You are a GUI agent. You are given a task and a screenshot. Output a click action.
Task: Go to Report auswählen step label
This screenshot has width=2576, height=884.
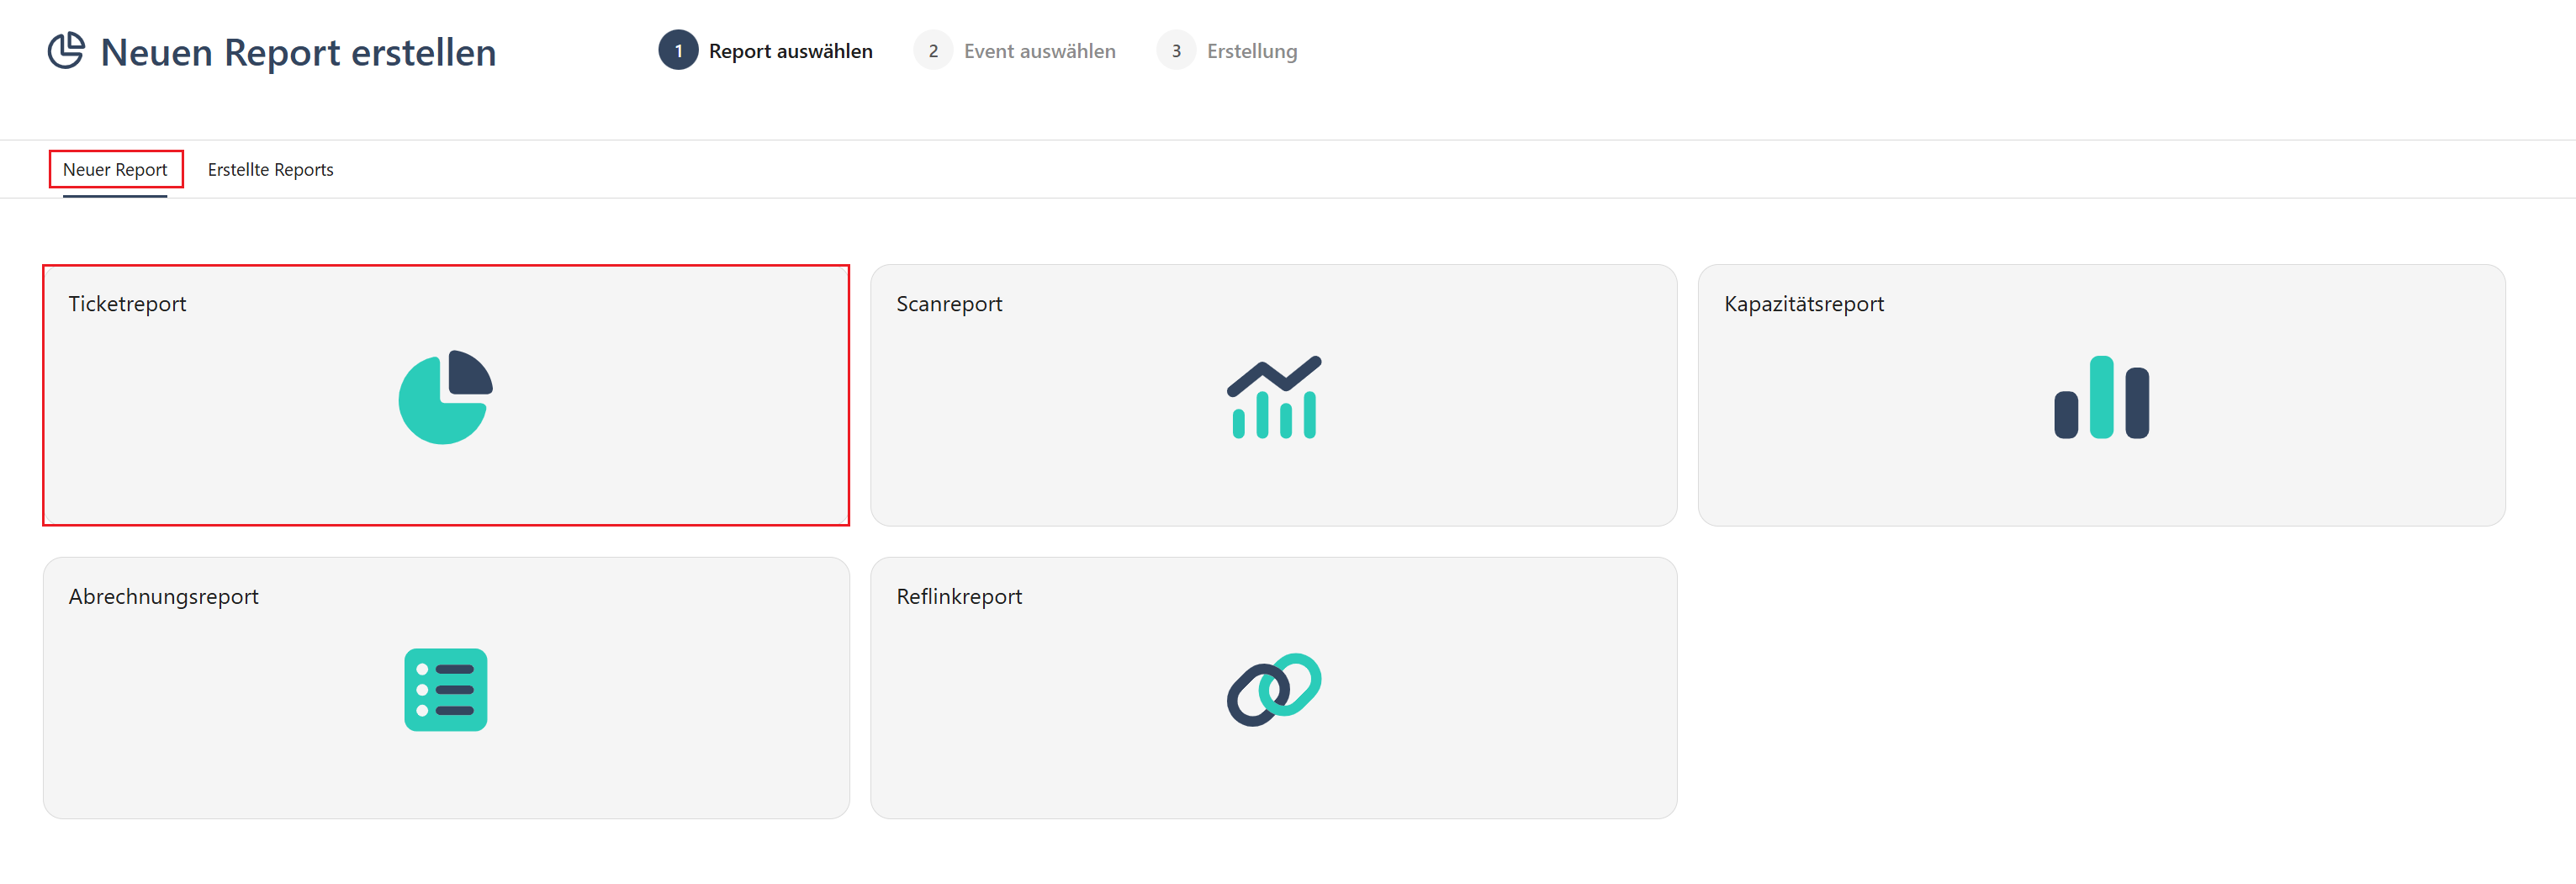(791, 51)
